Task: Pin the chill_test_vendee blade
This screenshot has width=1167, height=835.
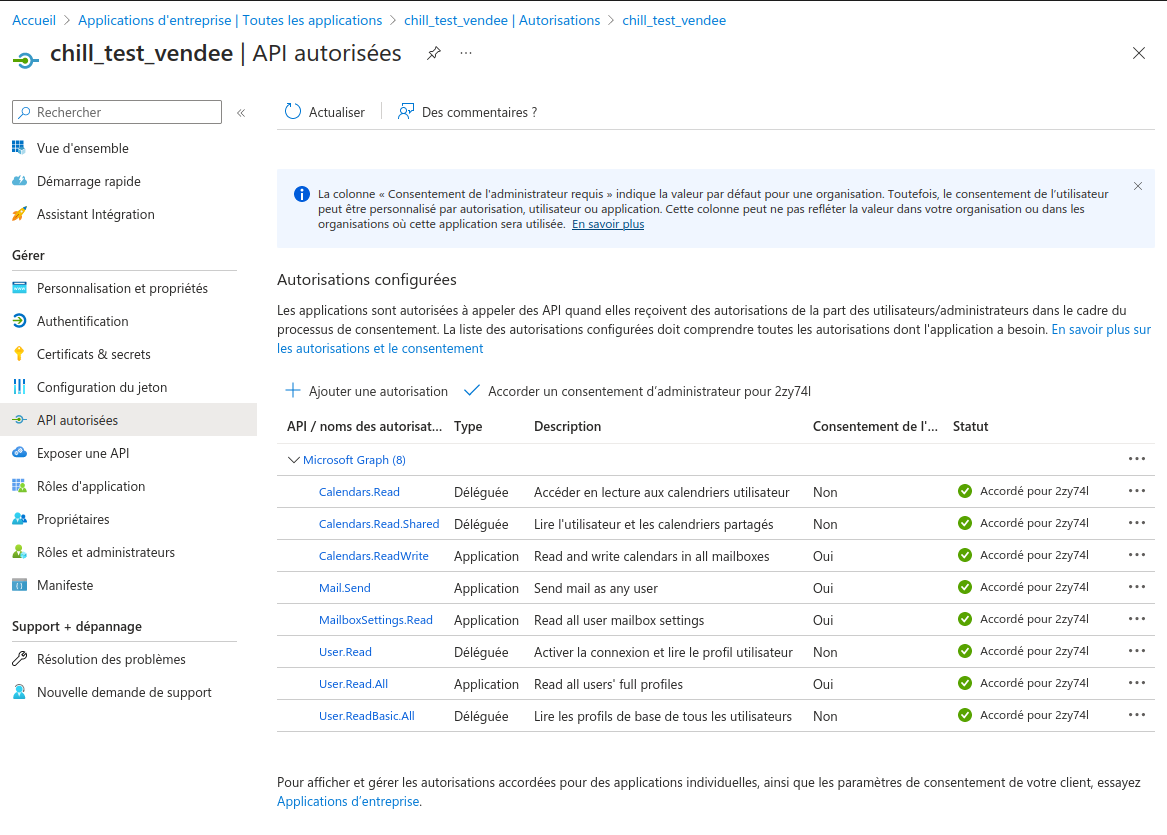Action: pos(433,53)
